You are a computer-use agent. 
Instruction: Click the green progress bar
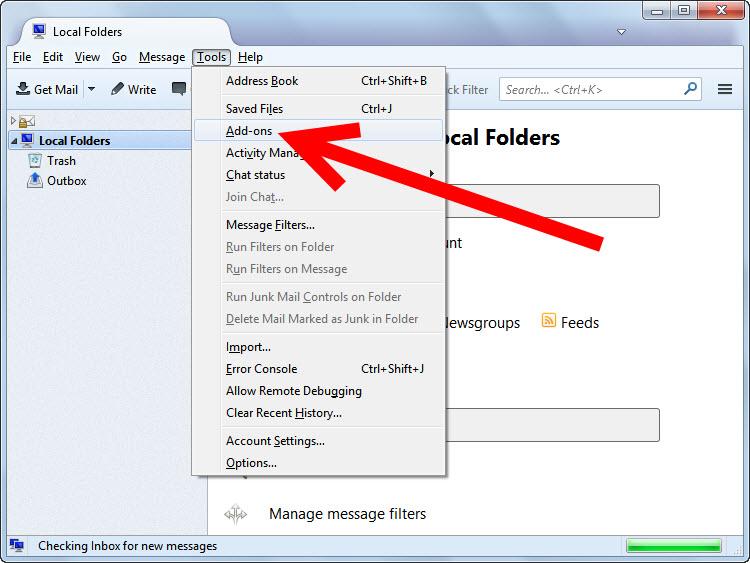pyautogui.click(x=673, y=546)
